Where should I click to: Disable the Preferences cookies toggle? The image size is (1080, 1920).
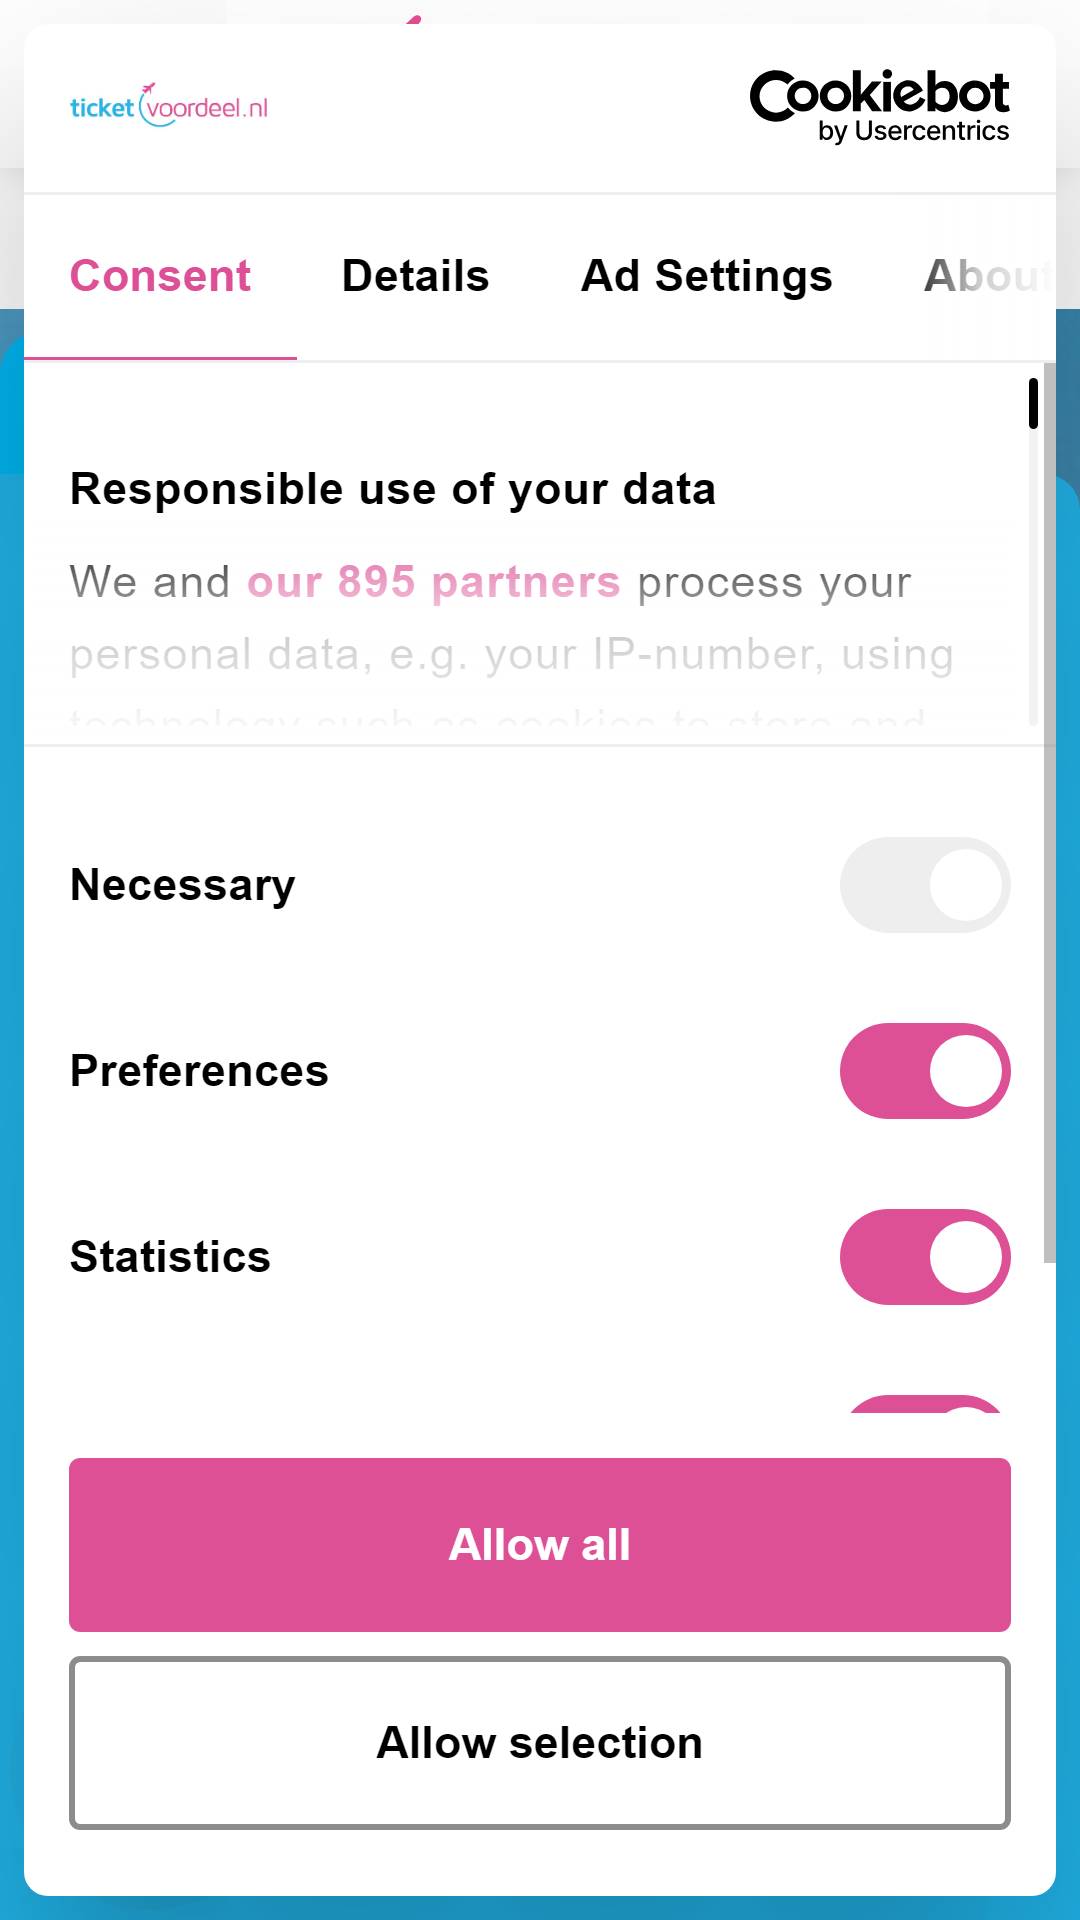click(x=925, y=1071)
